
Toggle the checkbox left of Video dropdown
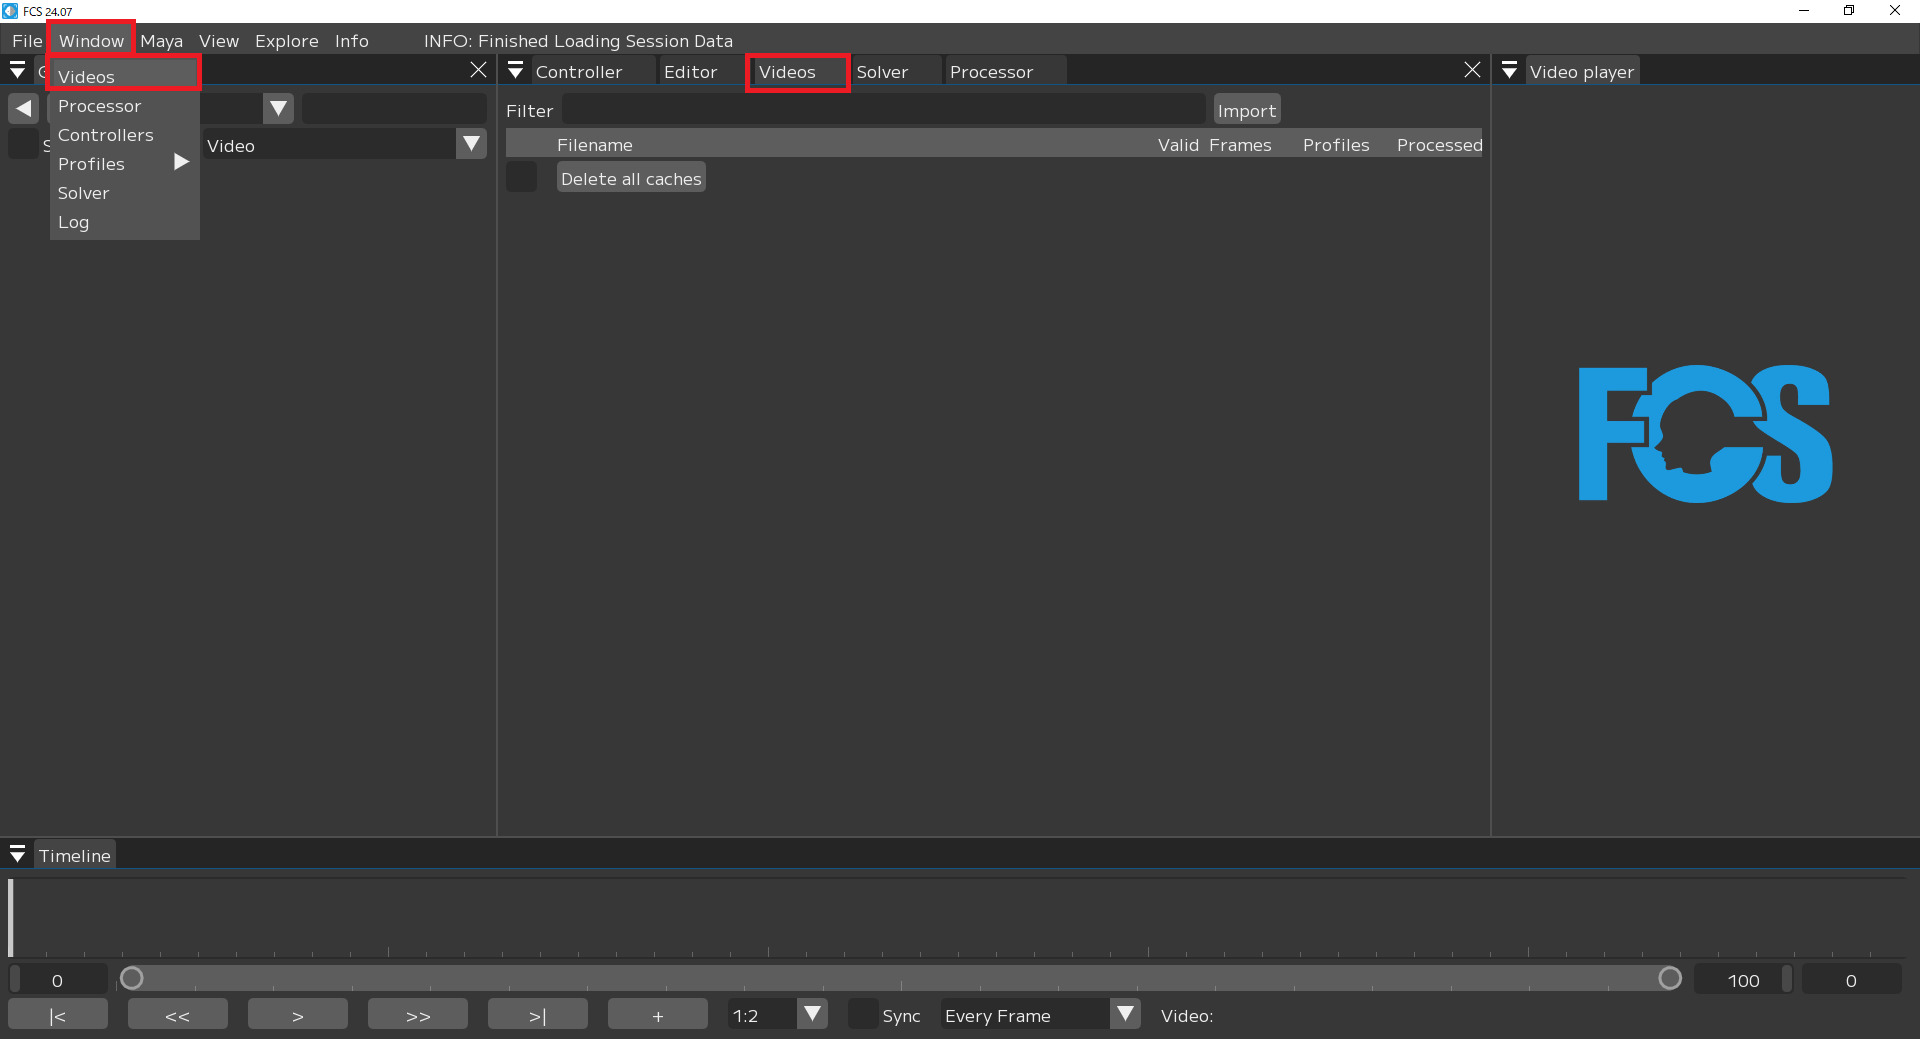[x=23, y=145]
